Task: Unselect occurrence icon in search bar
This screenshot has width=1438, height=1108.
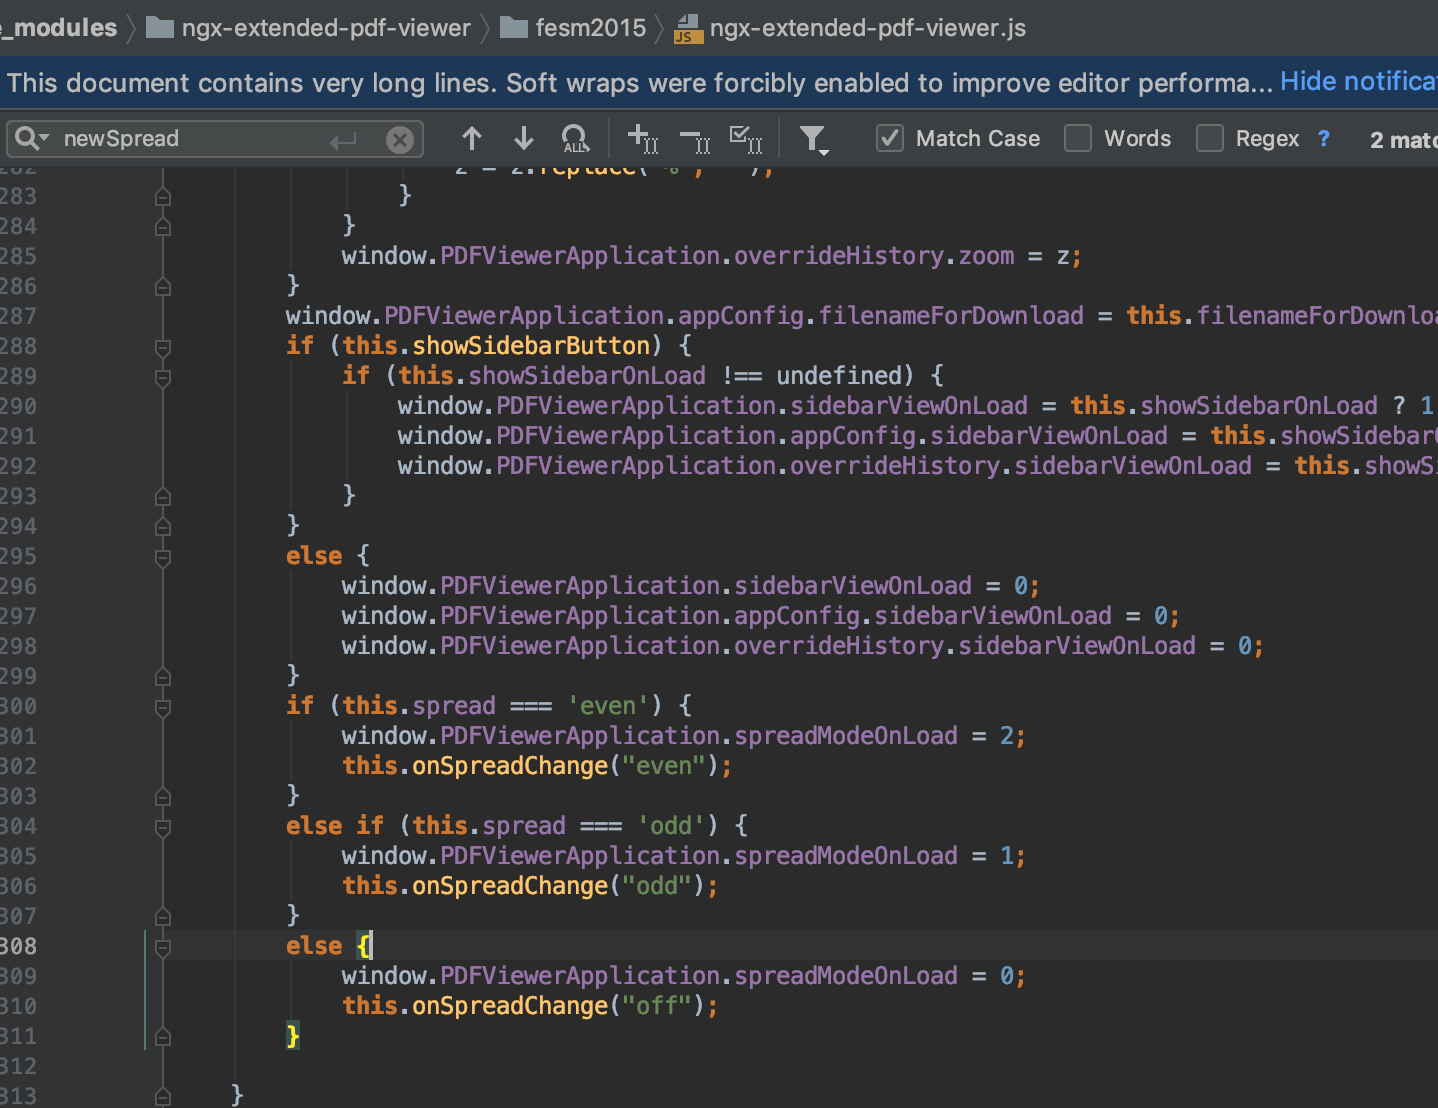Action: point(695,139)
